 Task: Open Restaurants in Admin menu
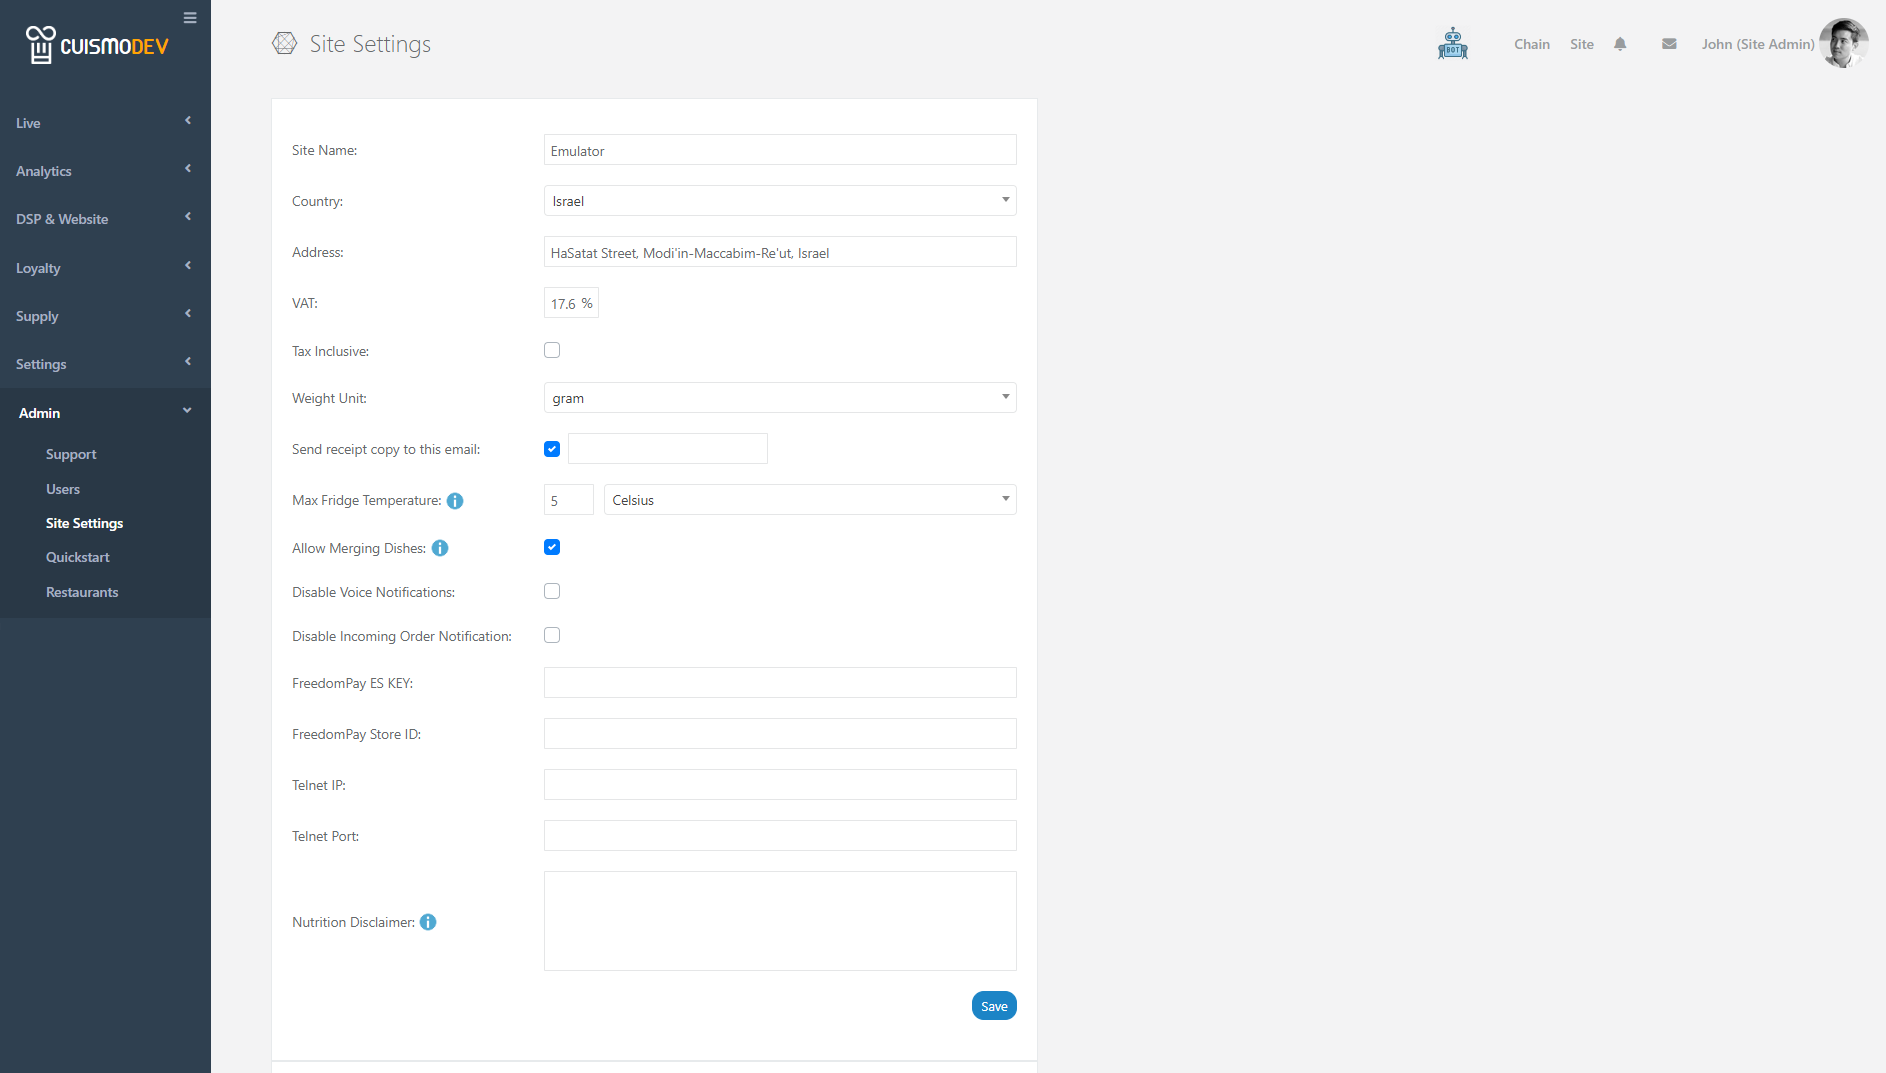coord(82,592)
